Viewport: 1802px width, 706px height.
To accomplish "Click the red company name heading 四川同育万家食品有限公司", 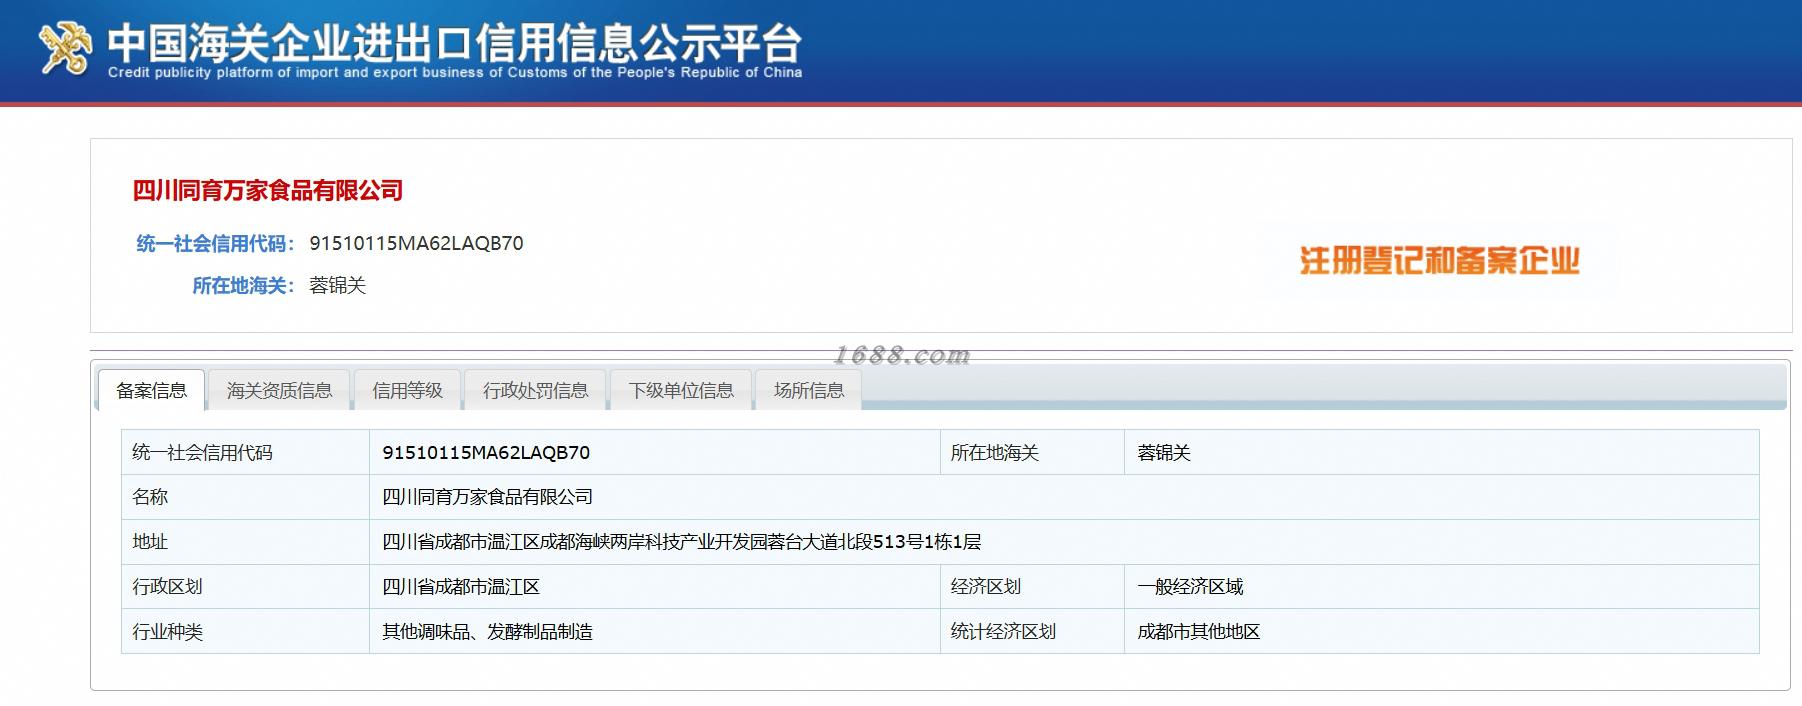I will pyautogui.click(x=268, y=190).
